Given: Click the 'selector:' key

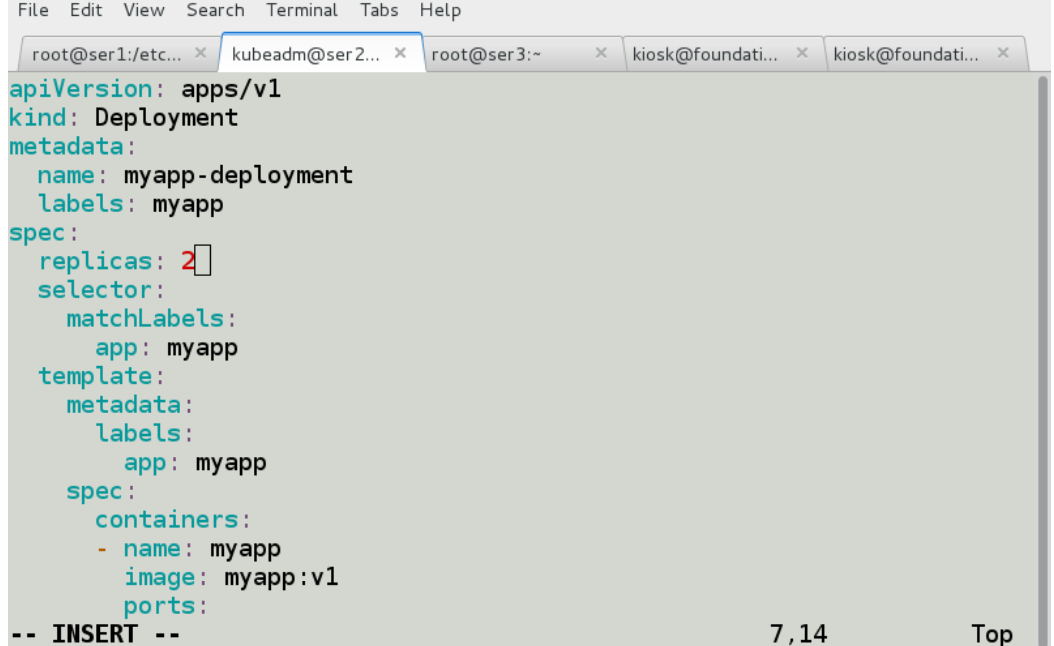Looking at the screenshot, I should pos(101,290).
